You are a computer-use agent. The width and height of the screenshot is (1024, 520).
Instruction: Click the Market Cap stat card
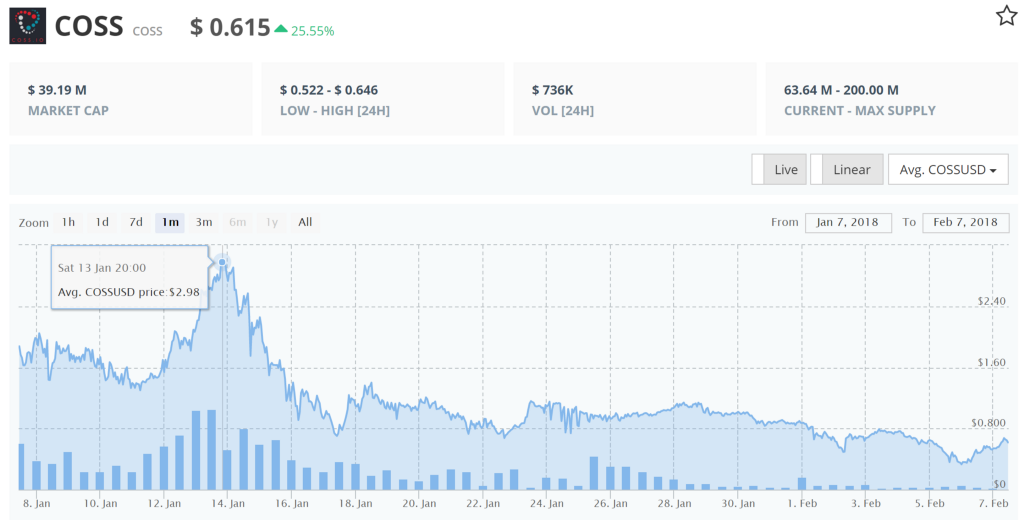pos(130,99)
